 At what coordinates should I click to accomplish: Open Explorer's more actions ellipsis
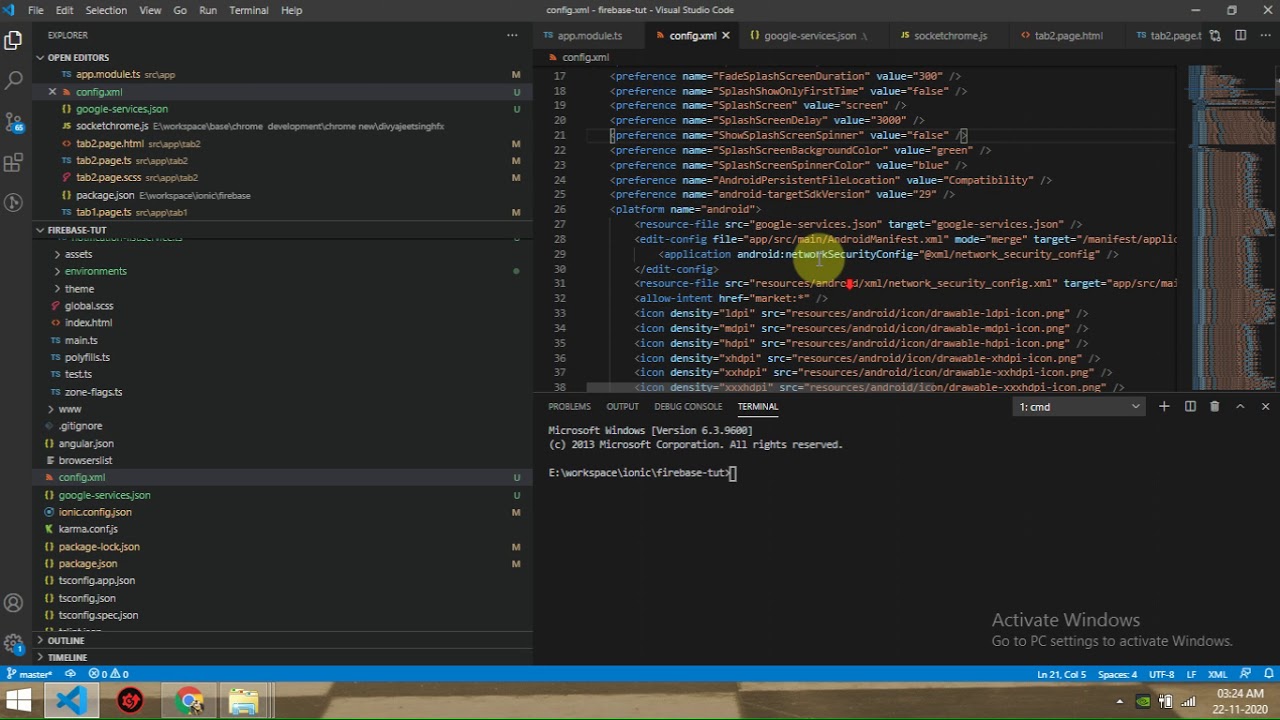click(x=512, y=35)
